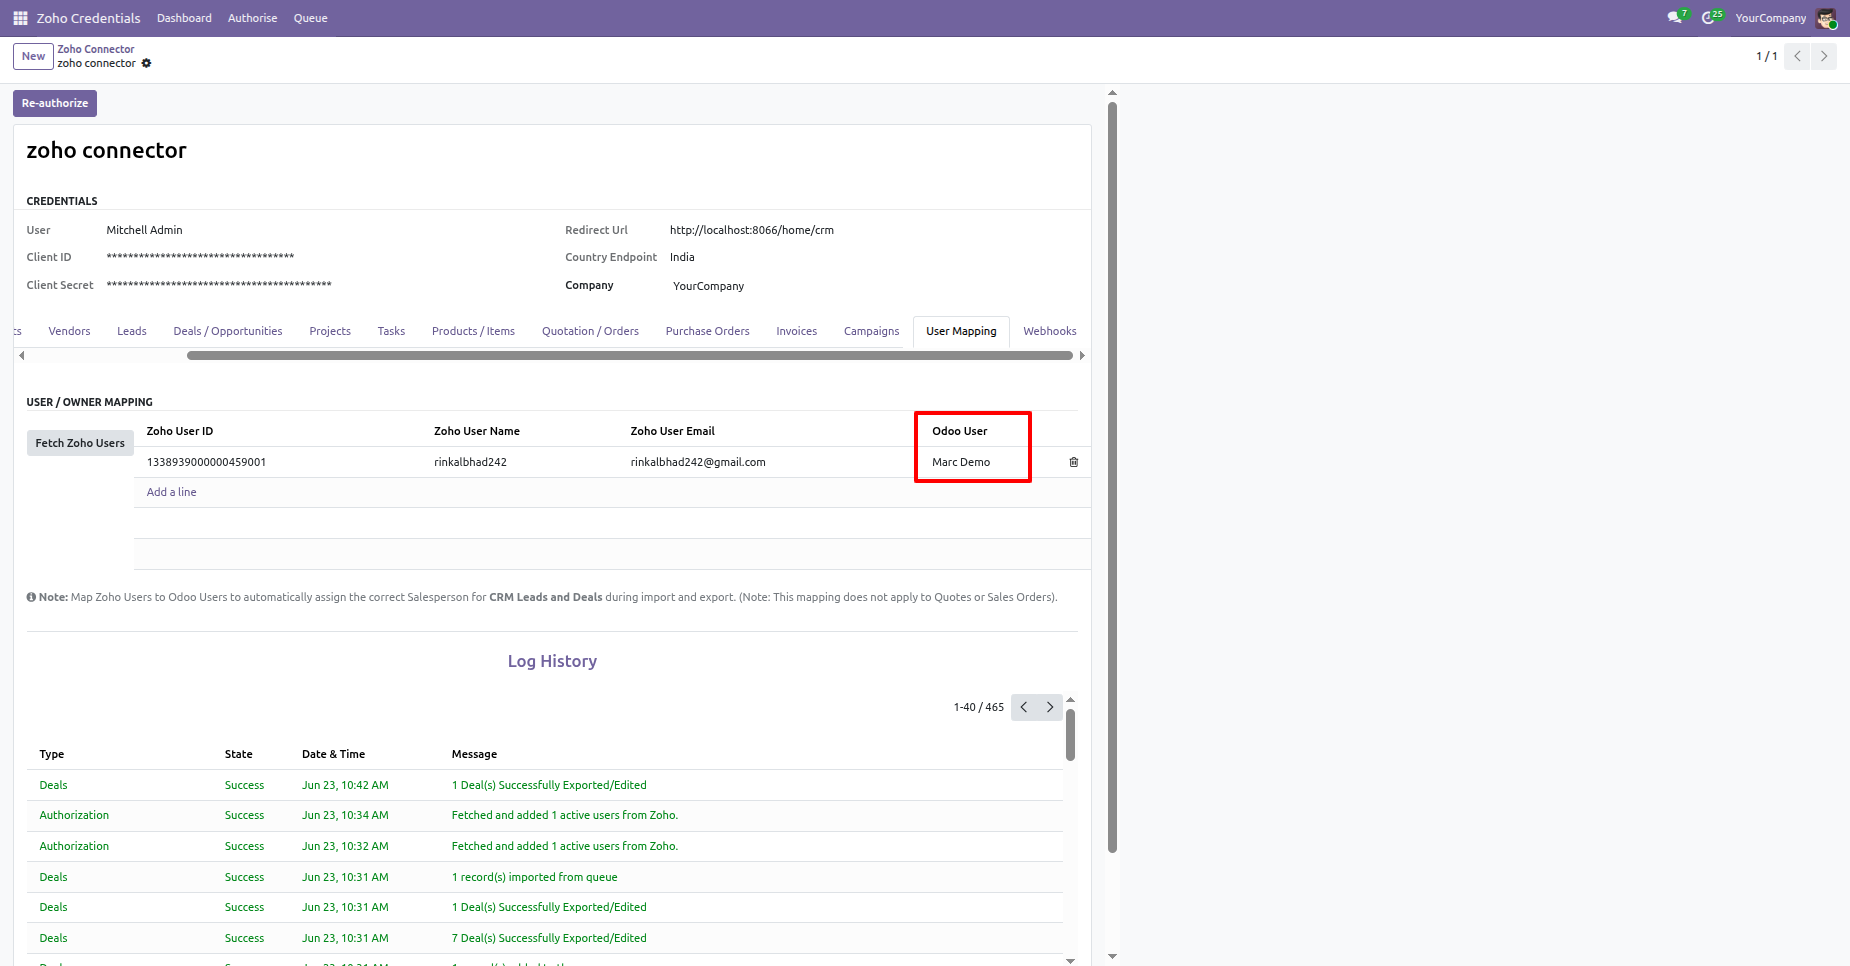Delete the rinkalbhad242 user mapping row
The height and width of the screenshot is (966, 1850).
tap(1074, 462)
